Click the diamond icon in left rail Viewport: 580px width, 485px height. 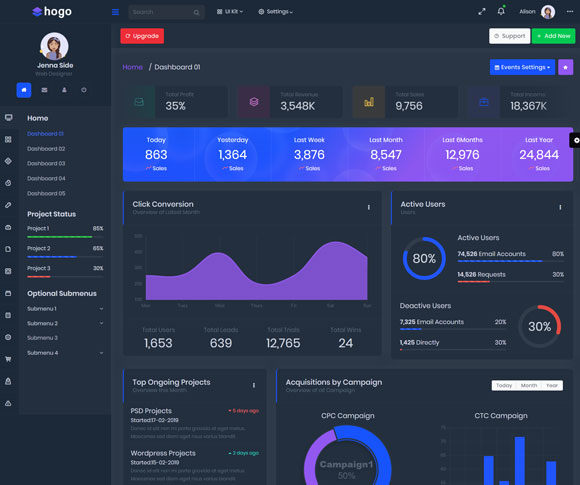tap(8, 161)
